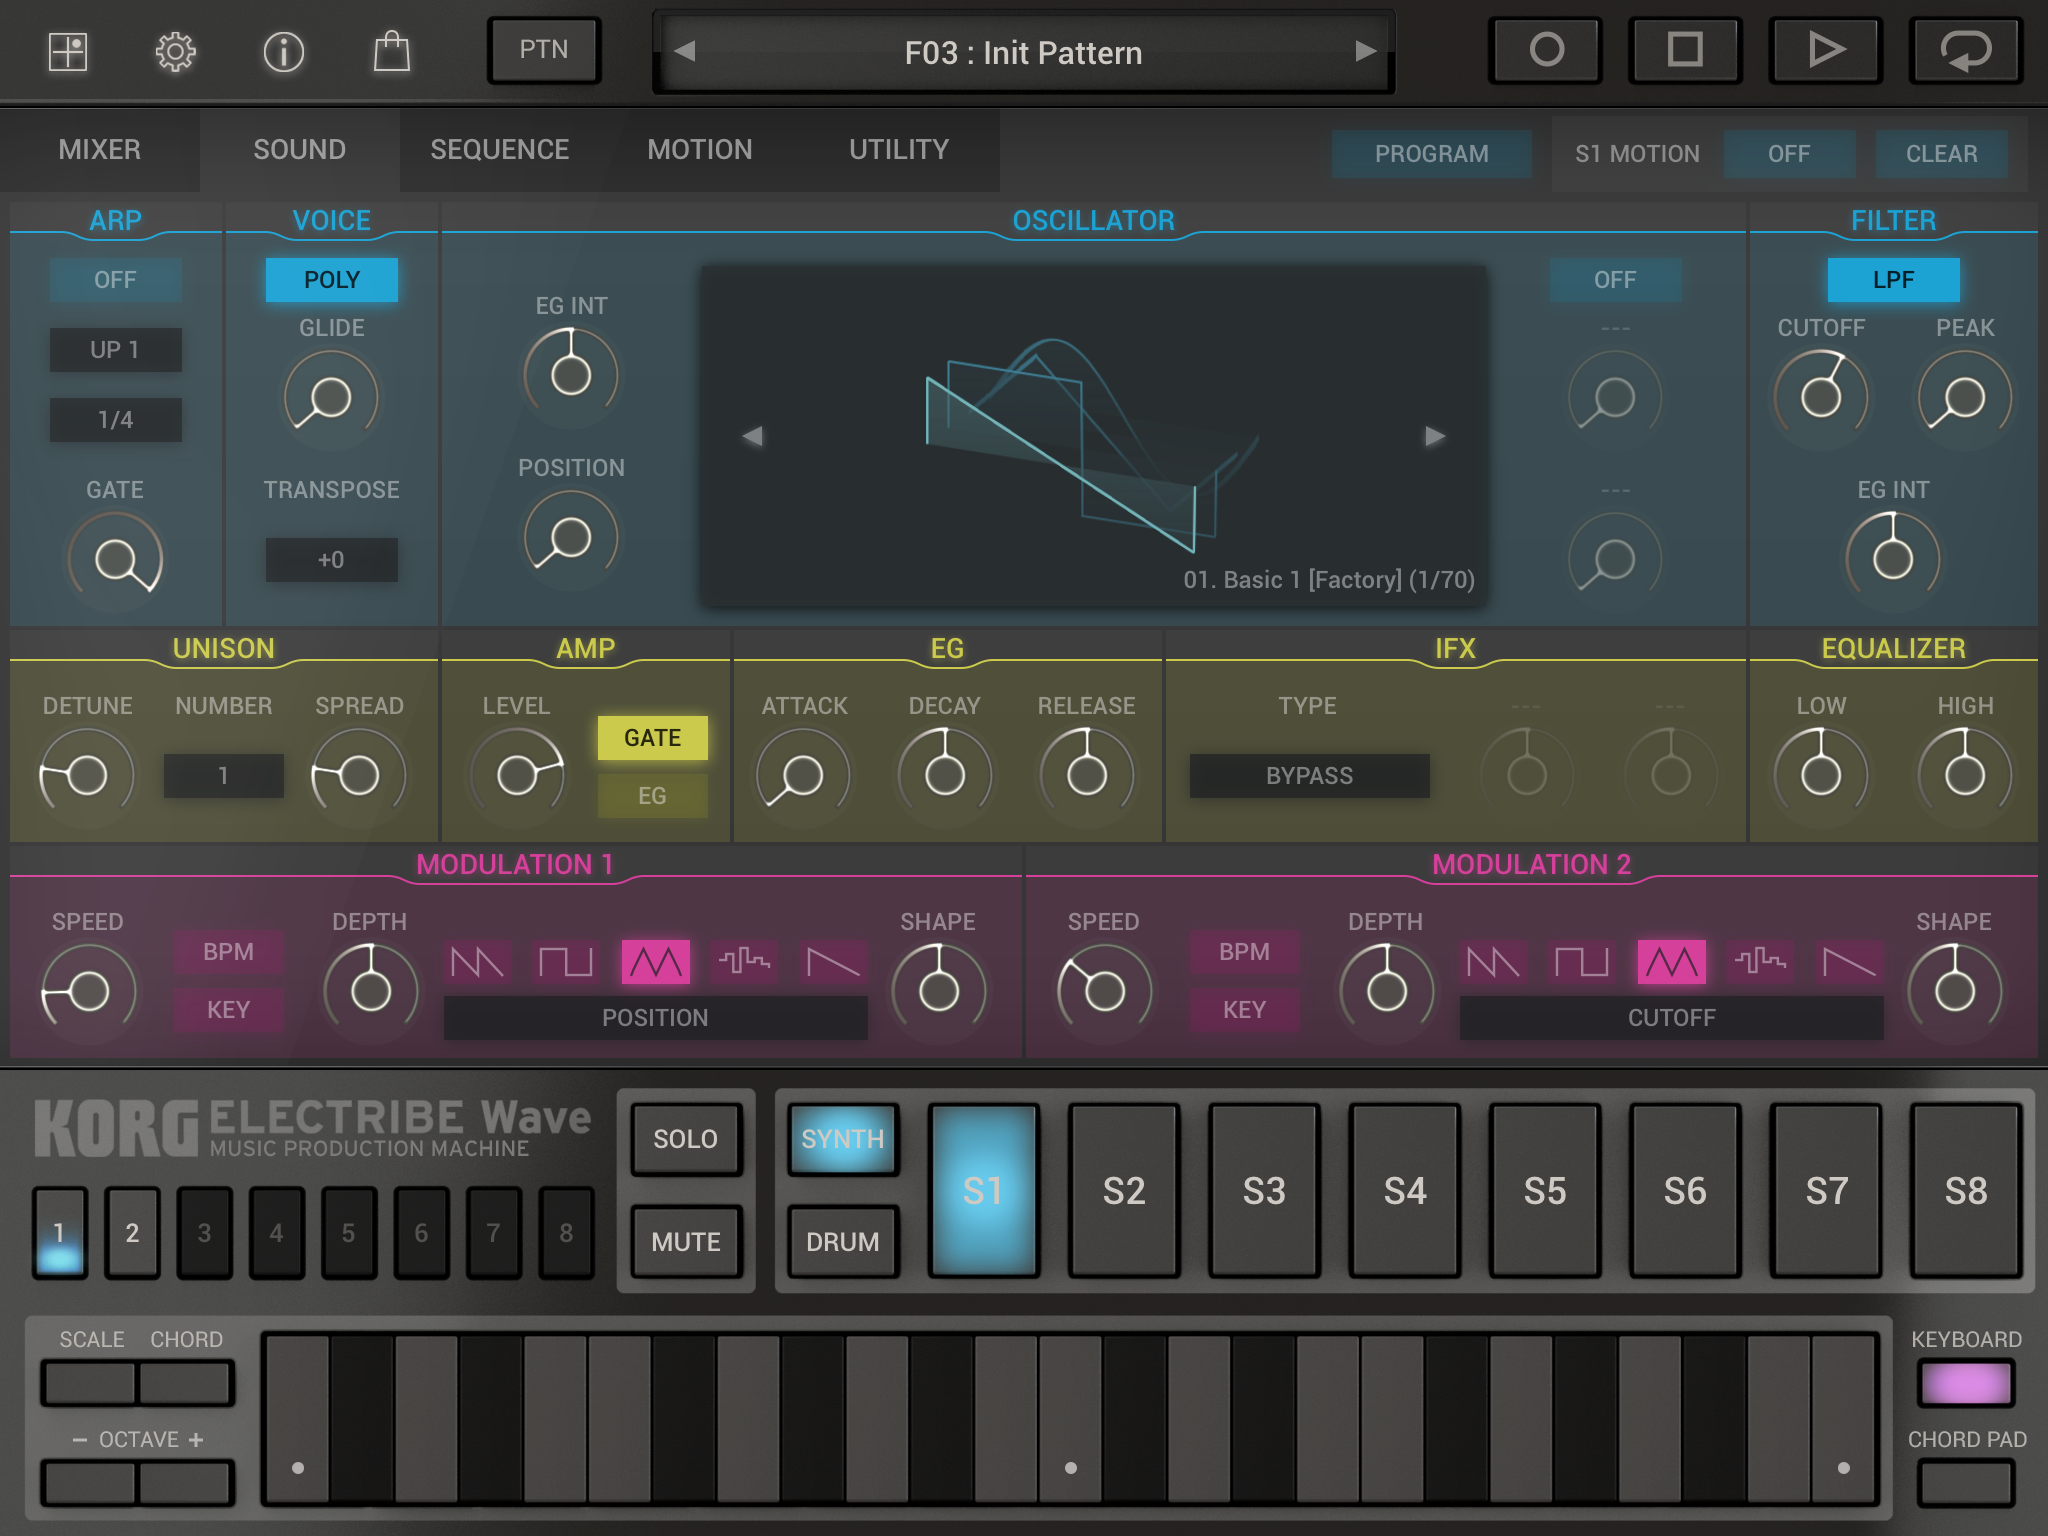Choose the descending ramp shape in Modulation 1

pyautogui.click(x=833, y=962)
